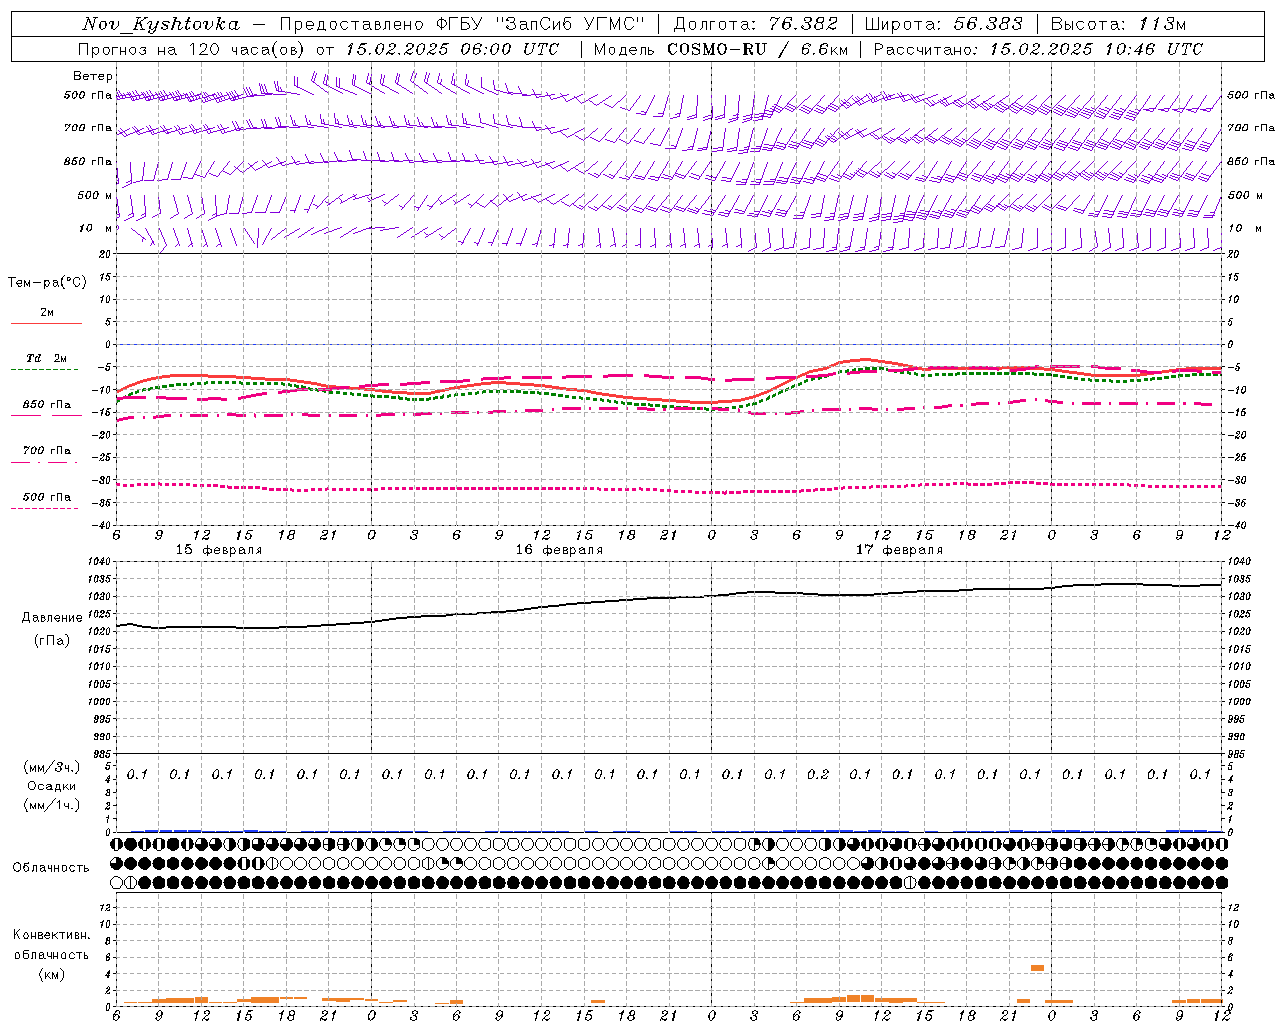The image size is (1280, 1024).
Task: Click the tallest orange convective cloud bar
Action: click(1037, 968)
